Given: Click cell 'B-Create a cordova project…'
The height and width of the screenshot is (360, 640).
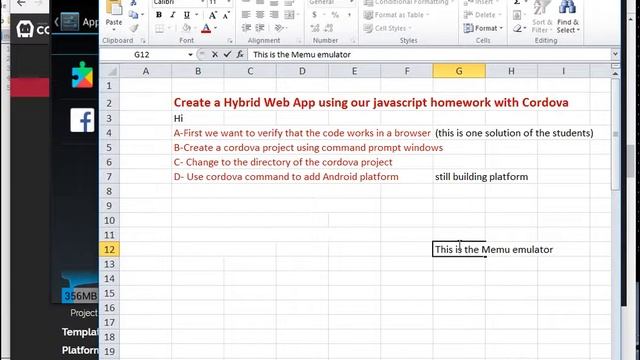Looking at the screenshot, I should pyautogui.click(x=308, y=148).
